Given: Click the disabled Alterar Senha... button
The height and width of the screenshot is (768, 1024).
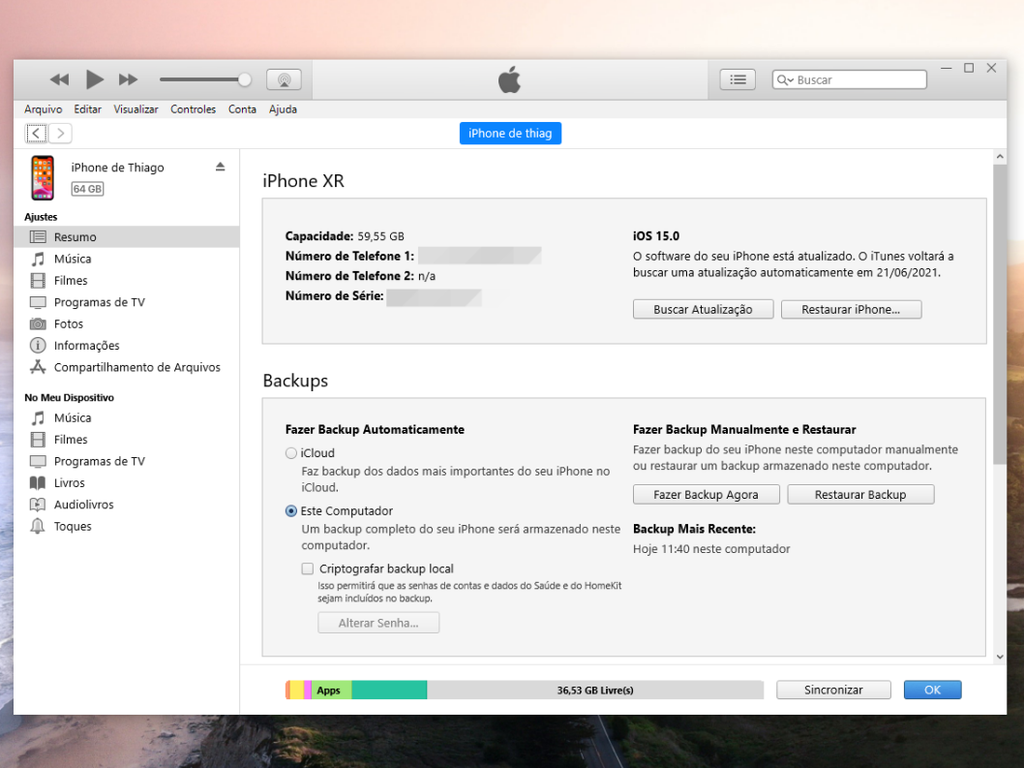Looking at the screenshot, I should pos(379,623).
